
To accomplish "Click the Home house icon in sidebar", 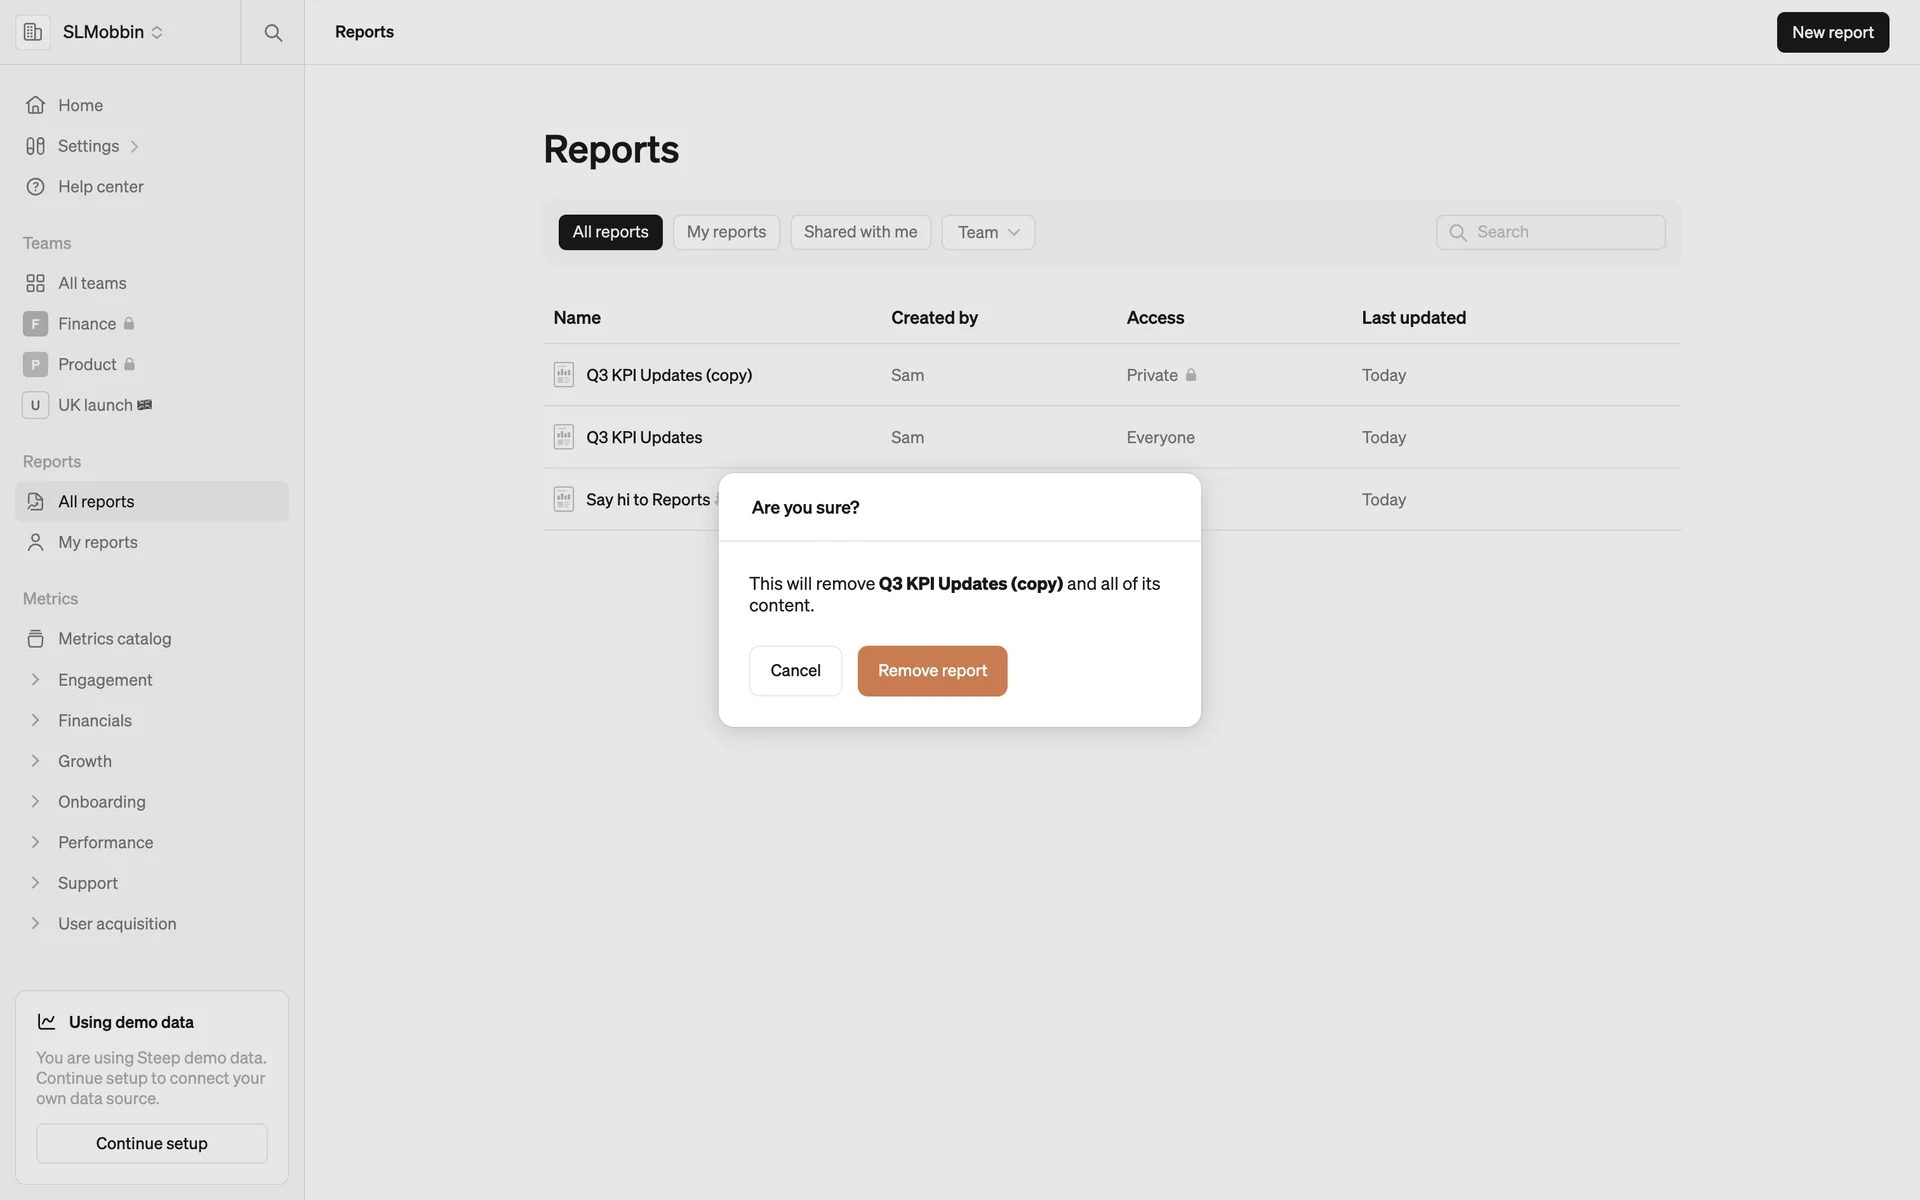I will point(35,105).
